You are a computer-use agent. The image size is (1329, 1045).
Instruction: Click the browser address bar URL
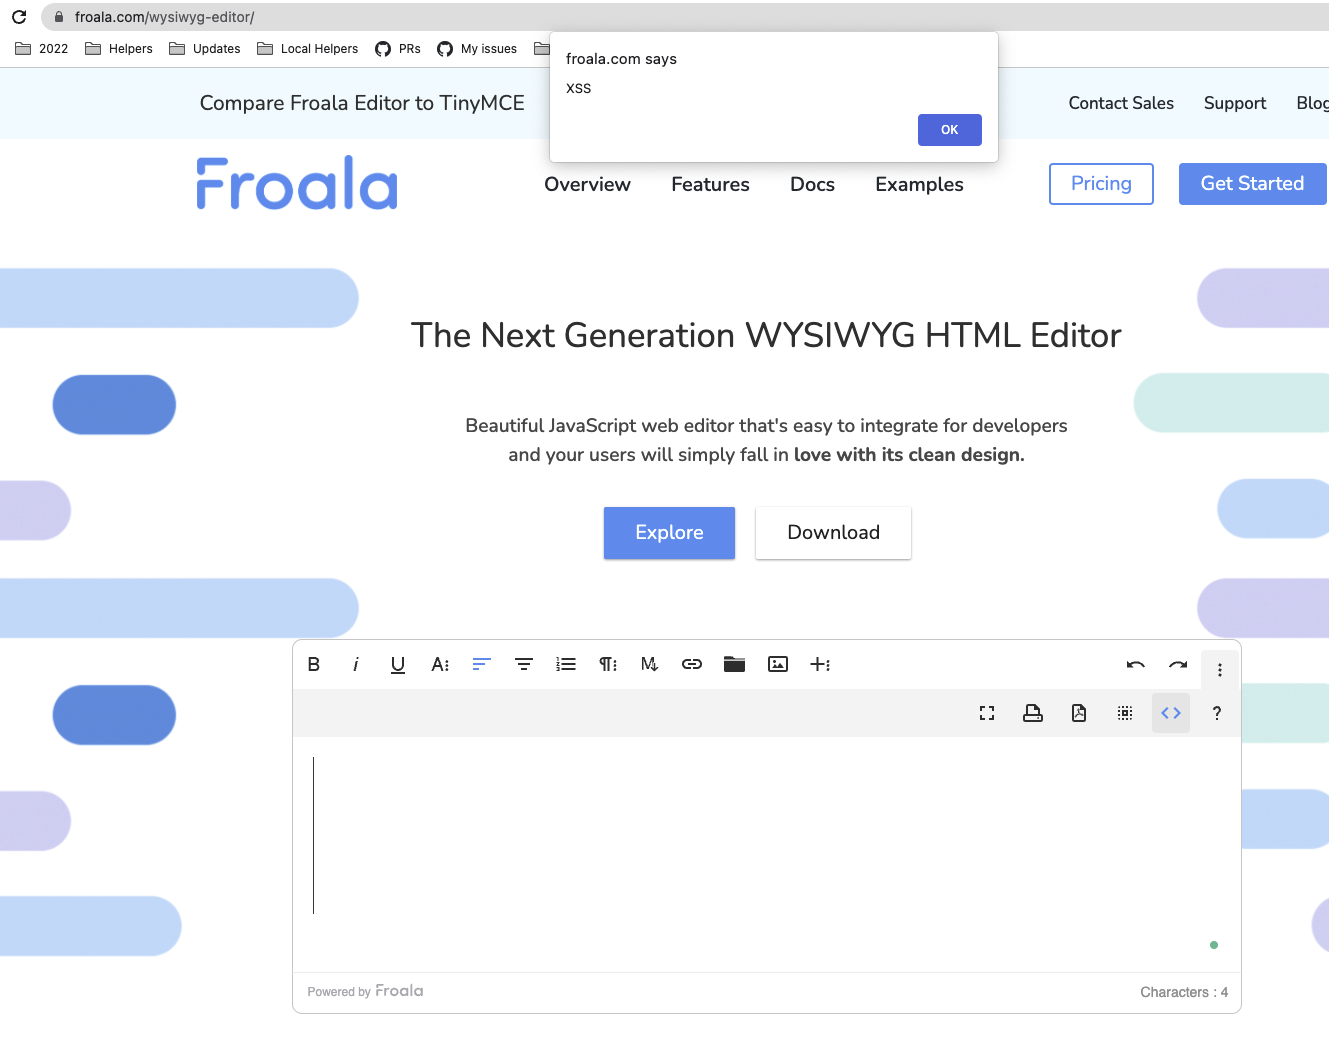[x=165, y=17]
